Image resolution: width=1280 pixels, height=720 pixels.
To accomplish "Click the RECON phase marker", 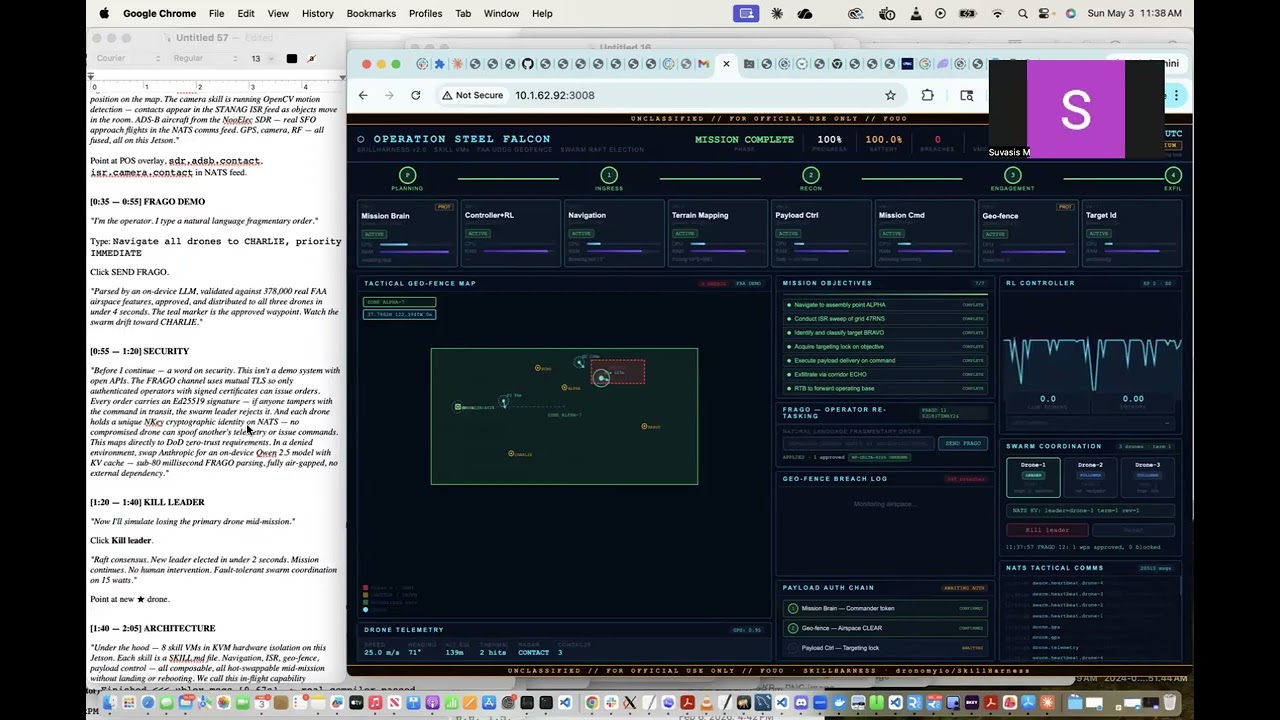I will click(811, 175).
